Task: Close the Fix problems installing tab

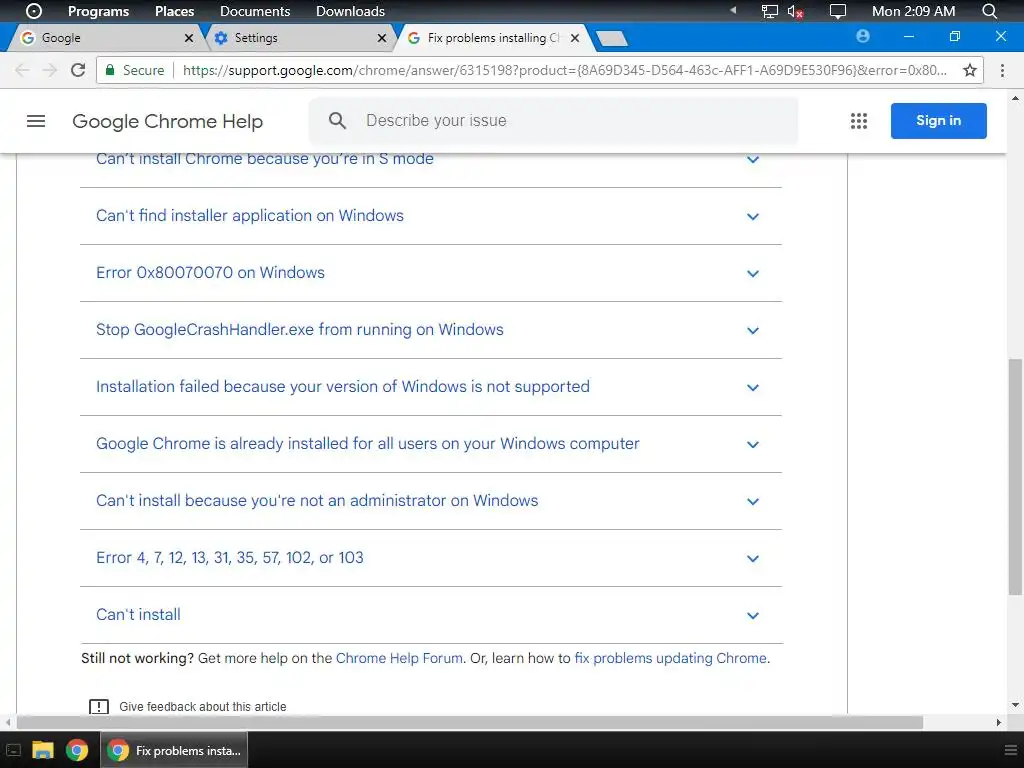Action: point(575,38)
